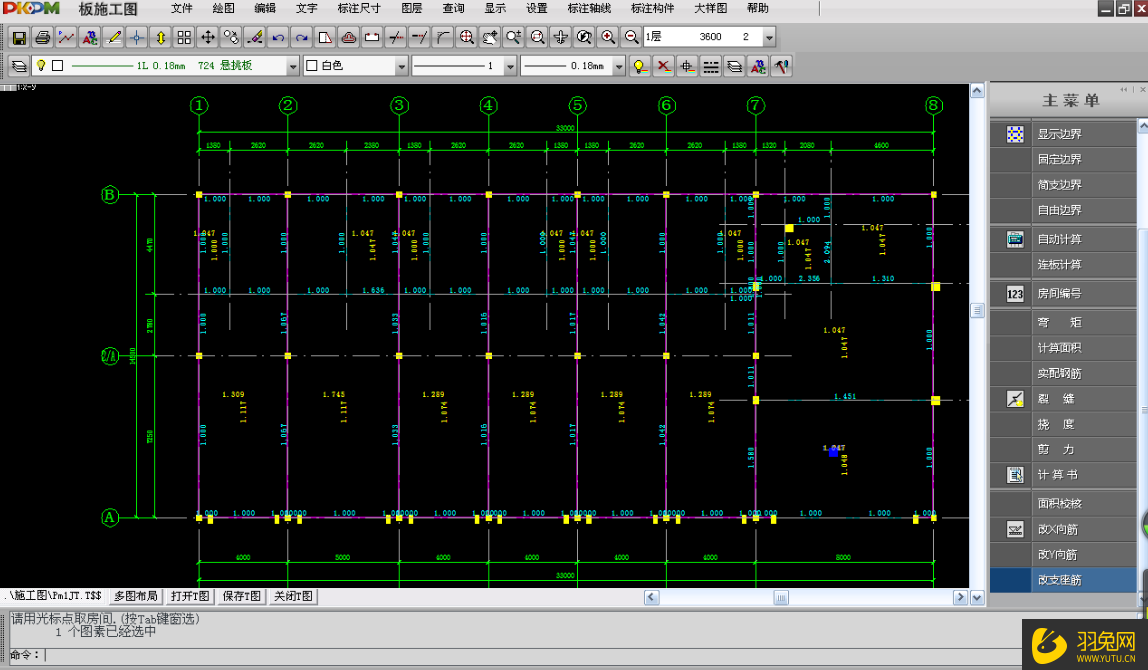Screen dimensions: 1148x670
Task: Open the 0.18mm line width dropdown
Action: 618,66
